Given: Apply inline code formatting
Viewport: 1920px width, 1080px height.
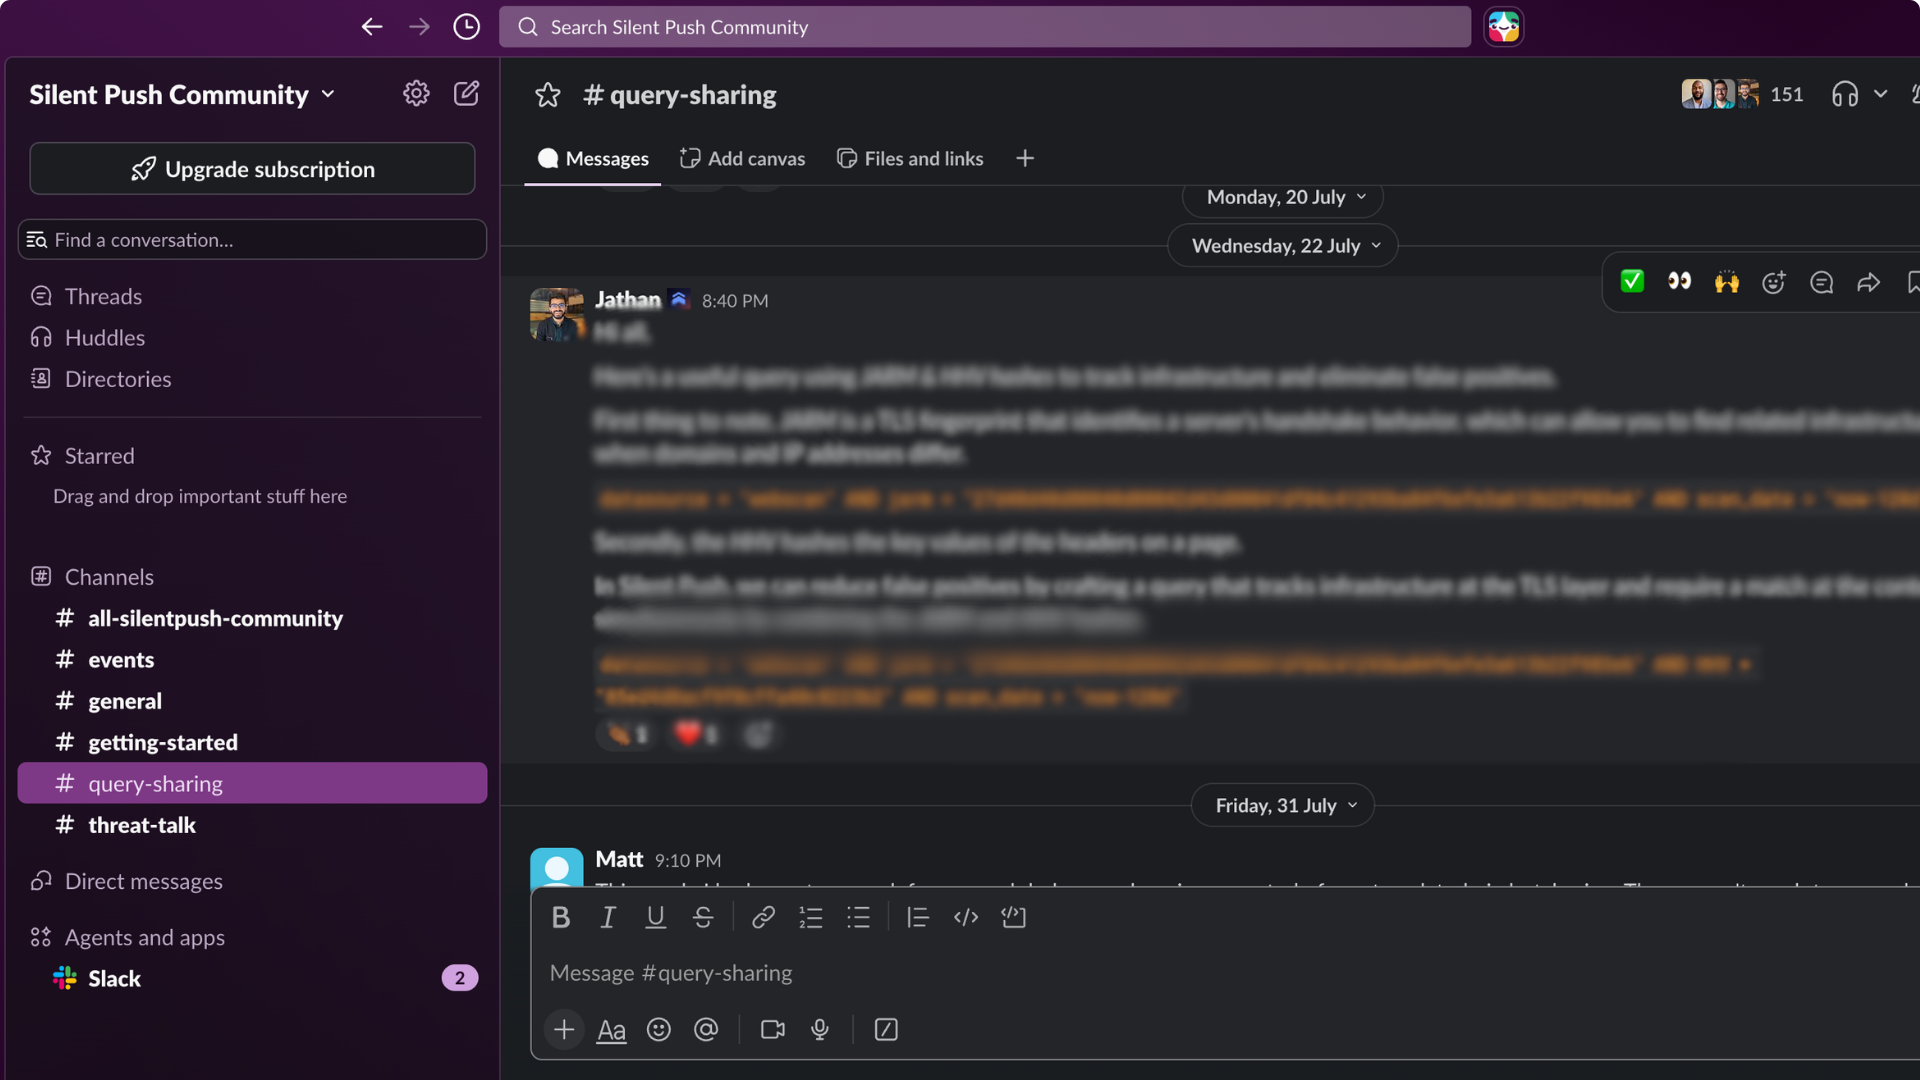Looking at the screenshot, I should tap(966, 917).
